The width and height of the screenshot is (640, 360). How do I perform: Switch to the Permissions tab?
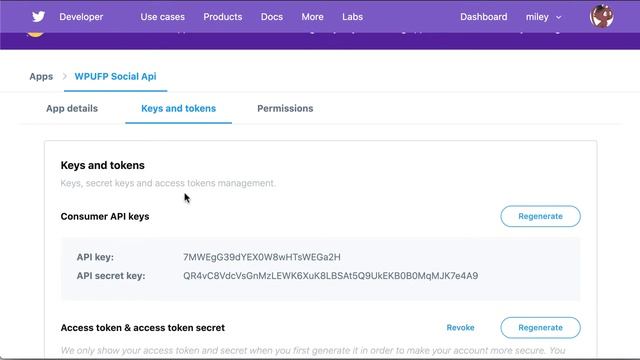click(285, 109)
